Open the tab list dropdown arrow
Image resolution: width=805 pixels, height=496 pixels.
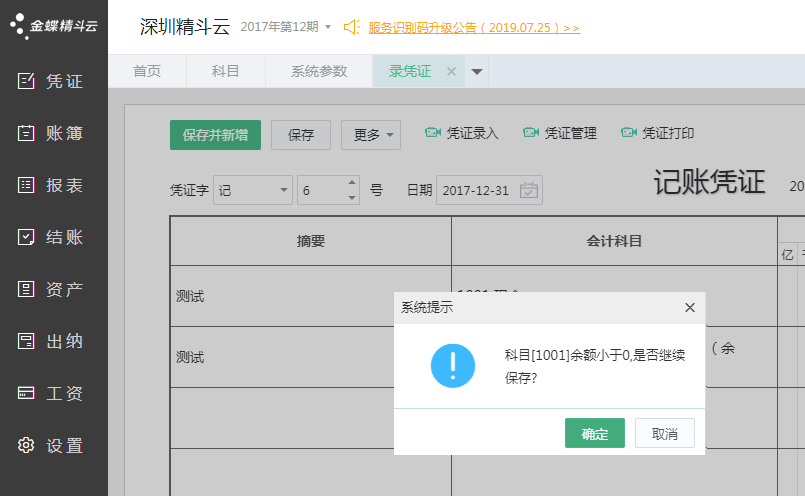pos(477,72)
